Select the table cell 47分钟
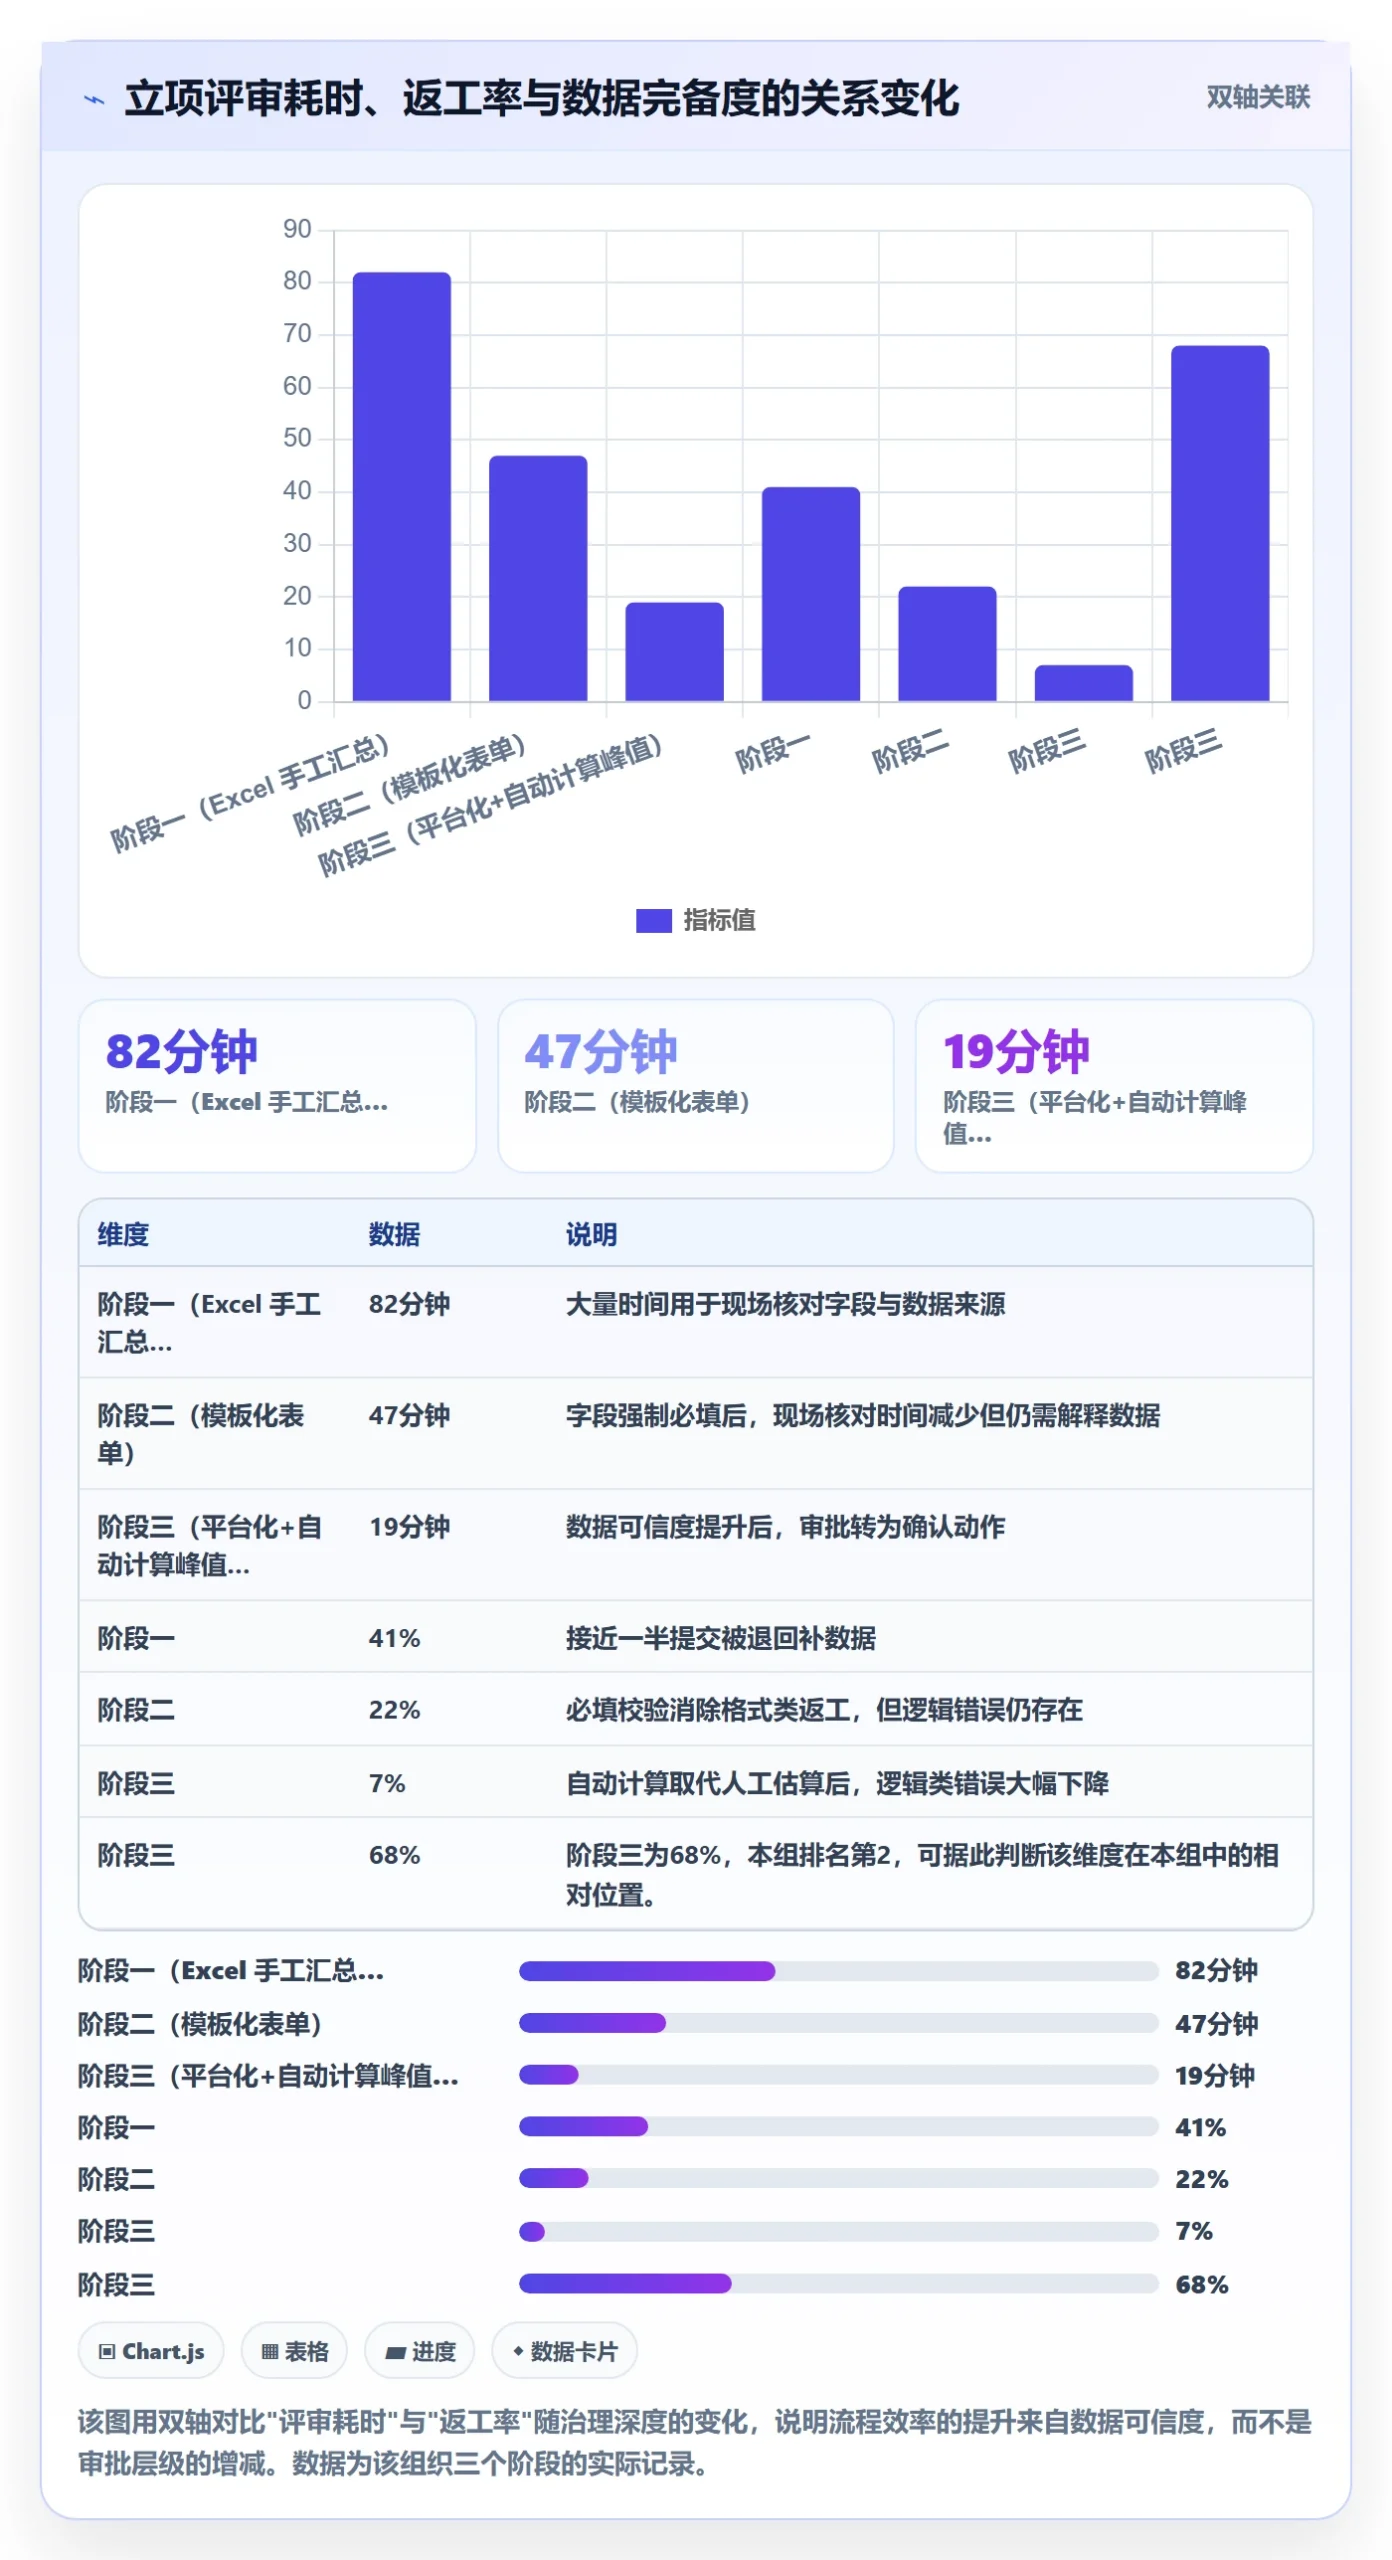This screenshot has height=2560, width=1392. [x=409, y=1415]
